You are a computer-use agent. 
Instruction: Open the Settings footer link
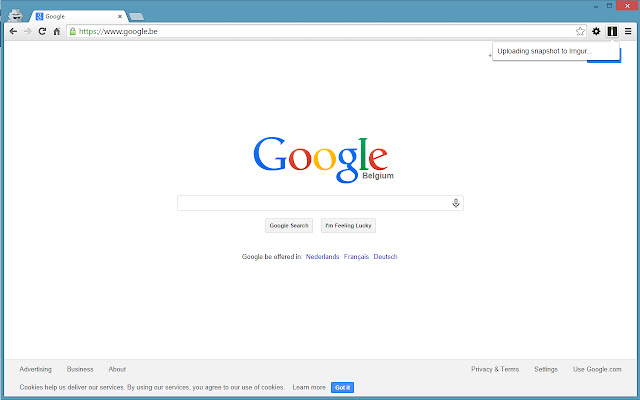coord(546,369)
